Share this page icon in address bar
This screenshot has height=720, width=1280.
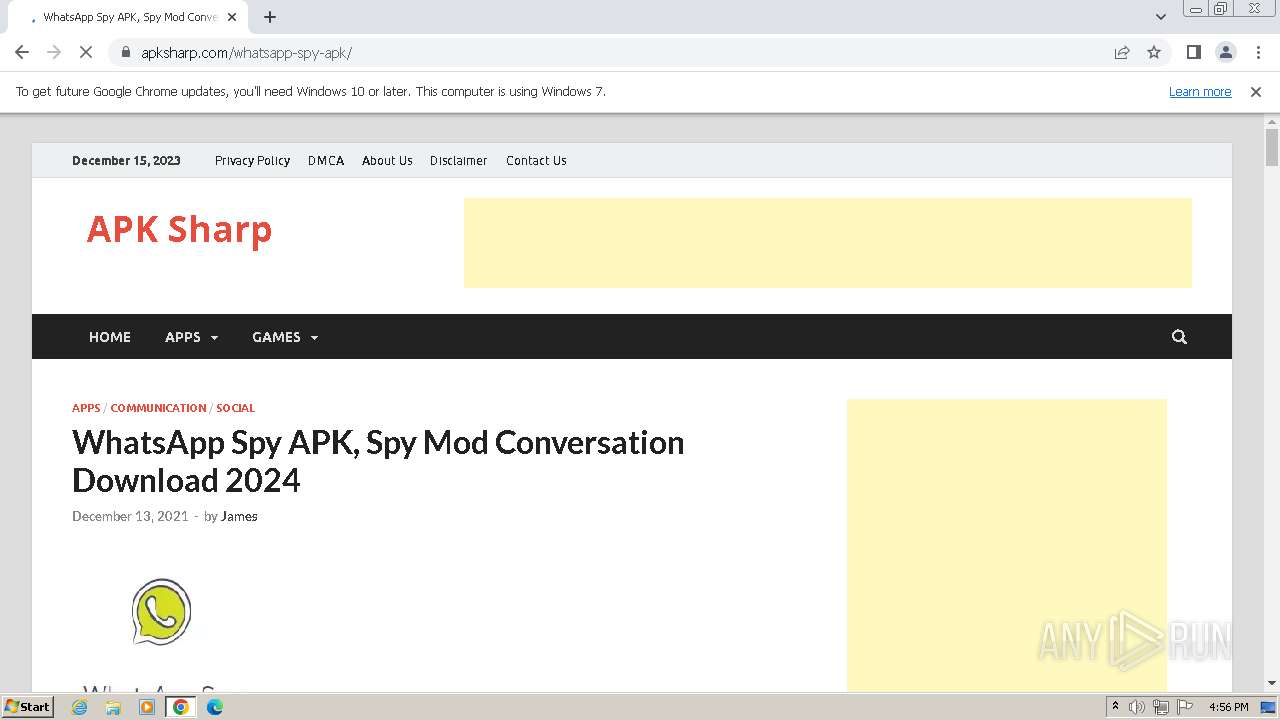[1122, 52]
